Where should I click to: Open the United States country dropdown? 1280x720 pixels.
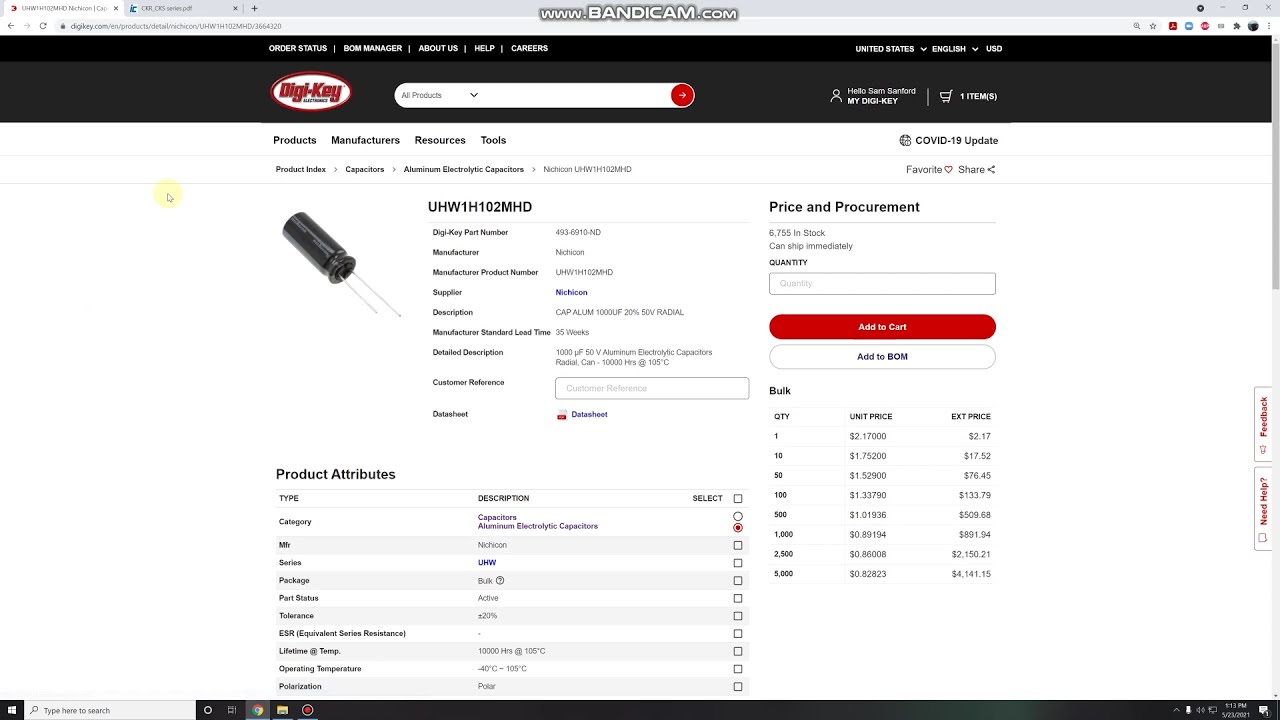(x=890, y=48)
